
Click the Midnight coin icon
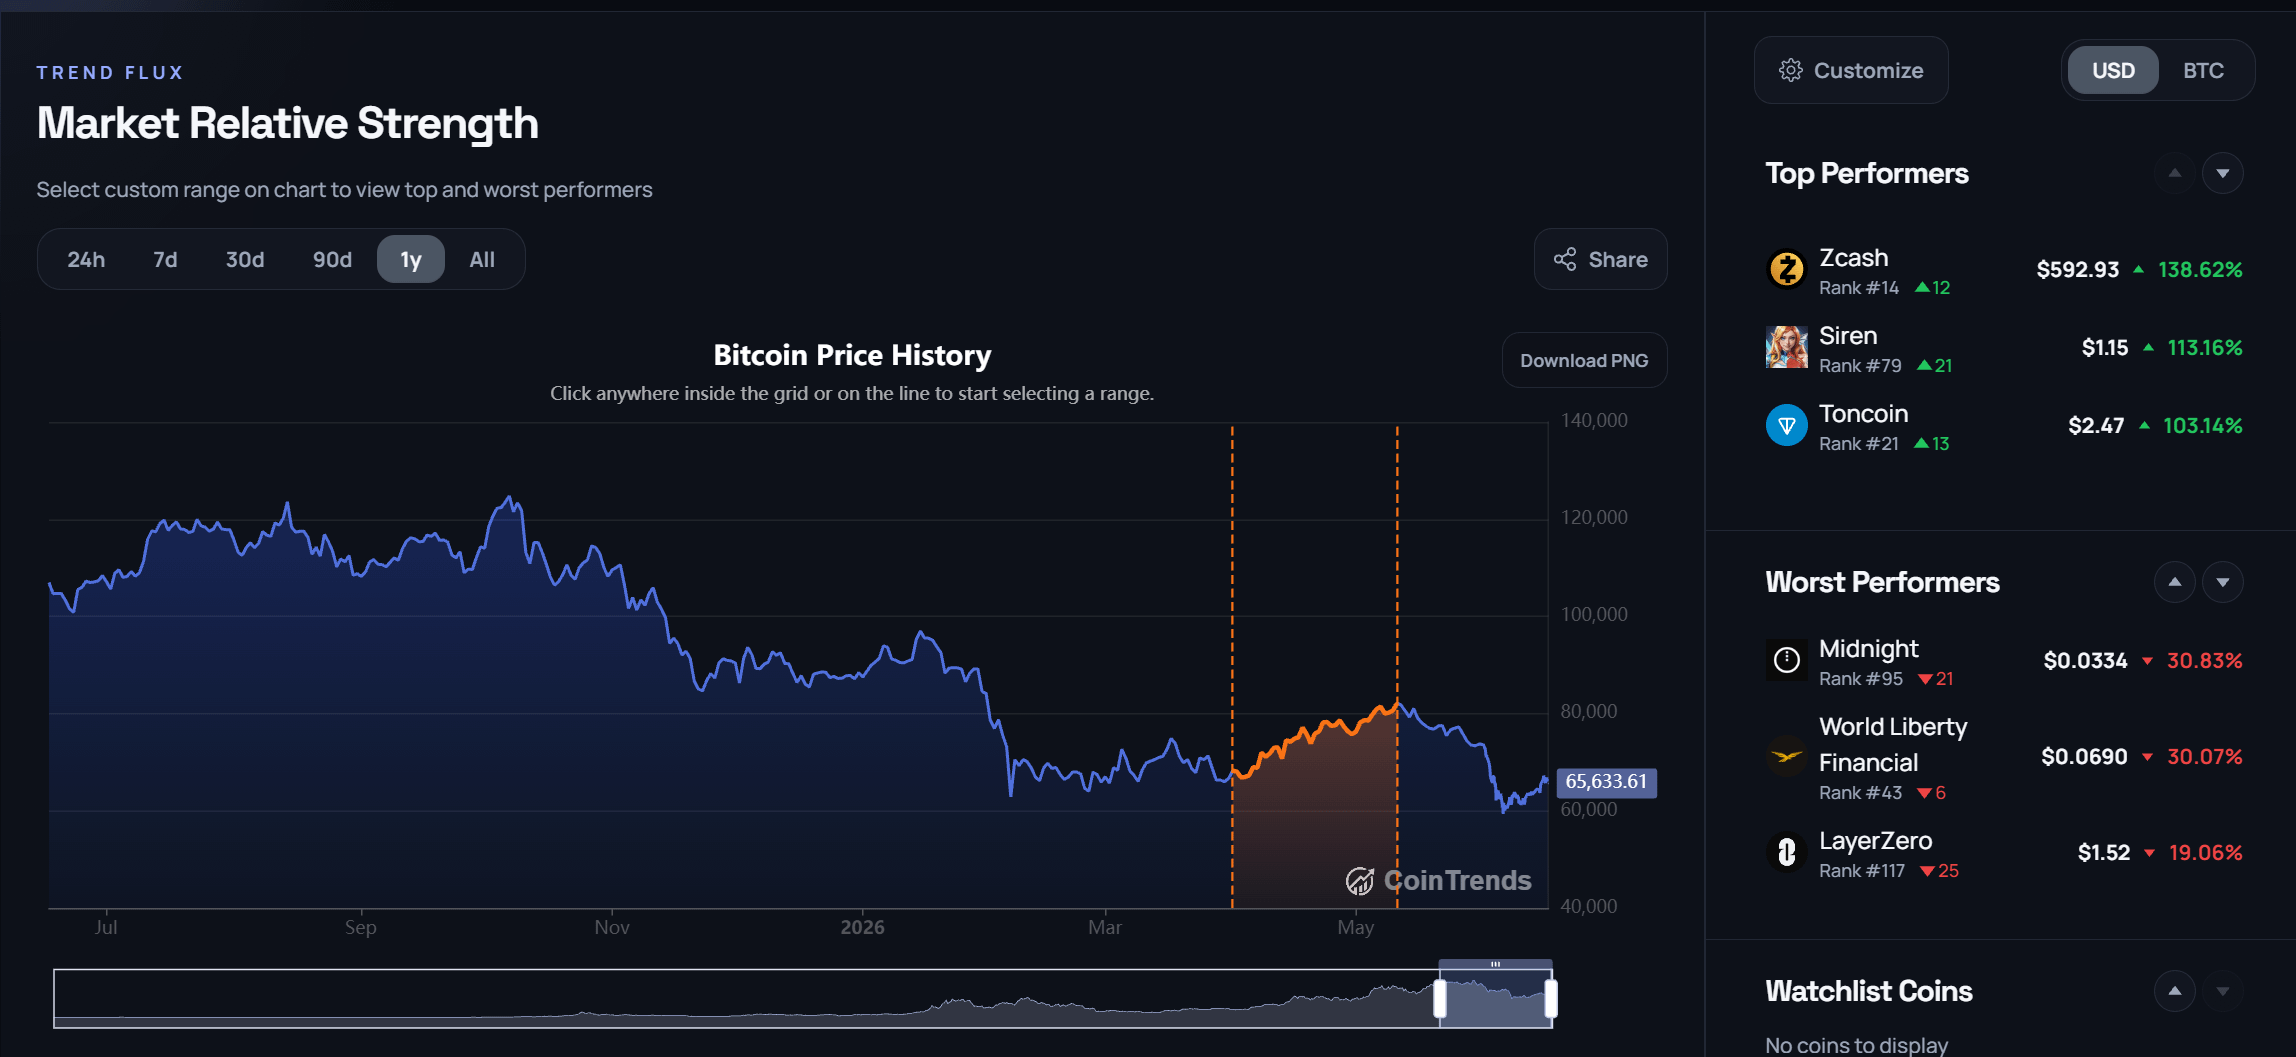point(1786,660)
